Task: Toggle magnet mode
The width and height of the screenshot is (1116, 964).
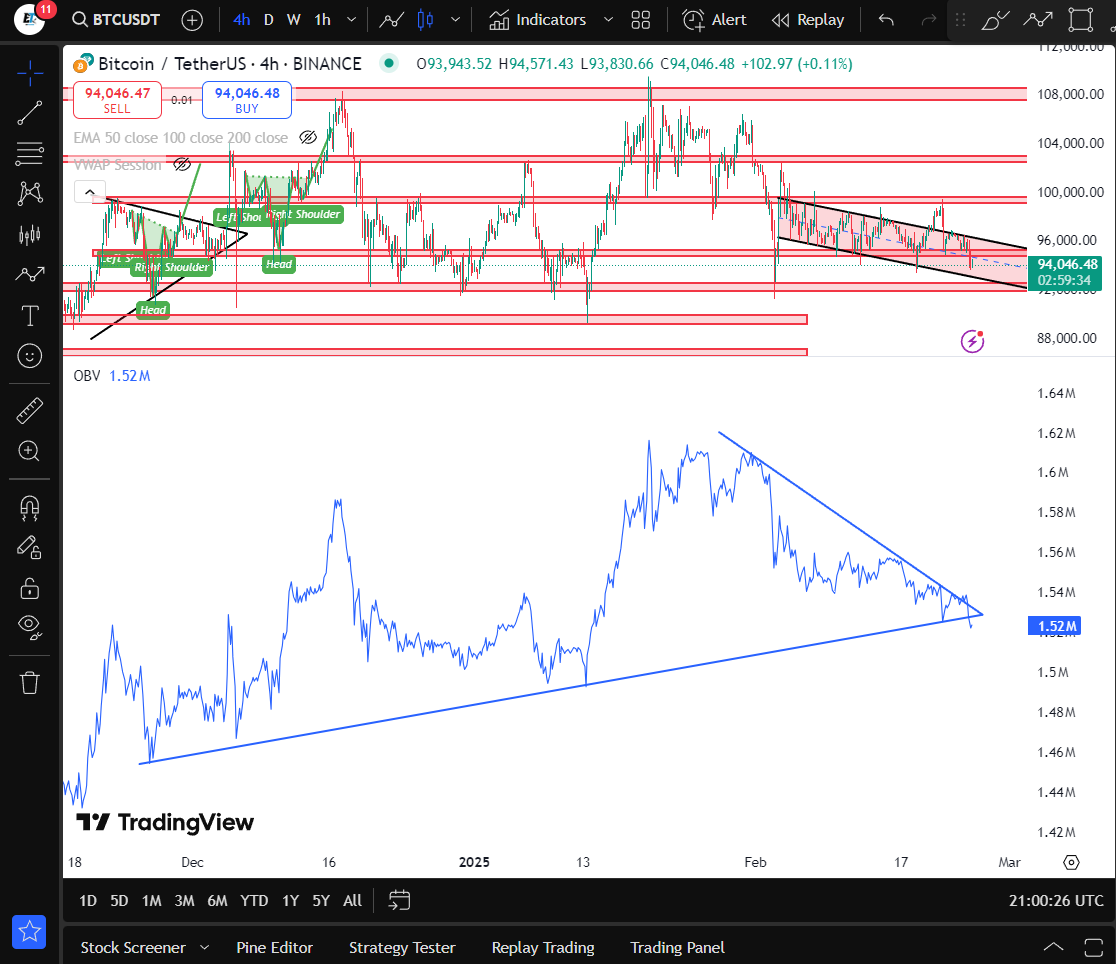Action: pyautogui.click(x=30, y=507)
